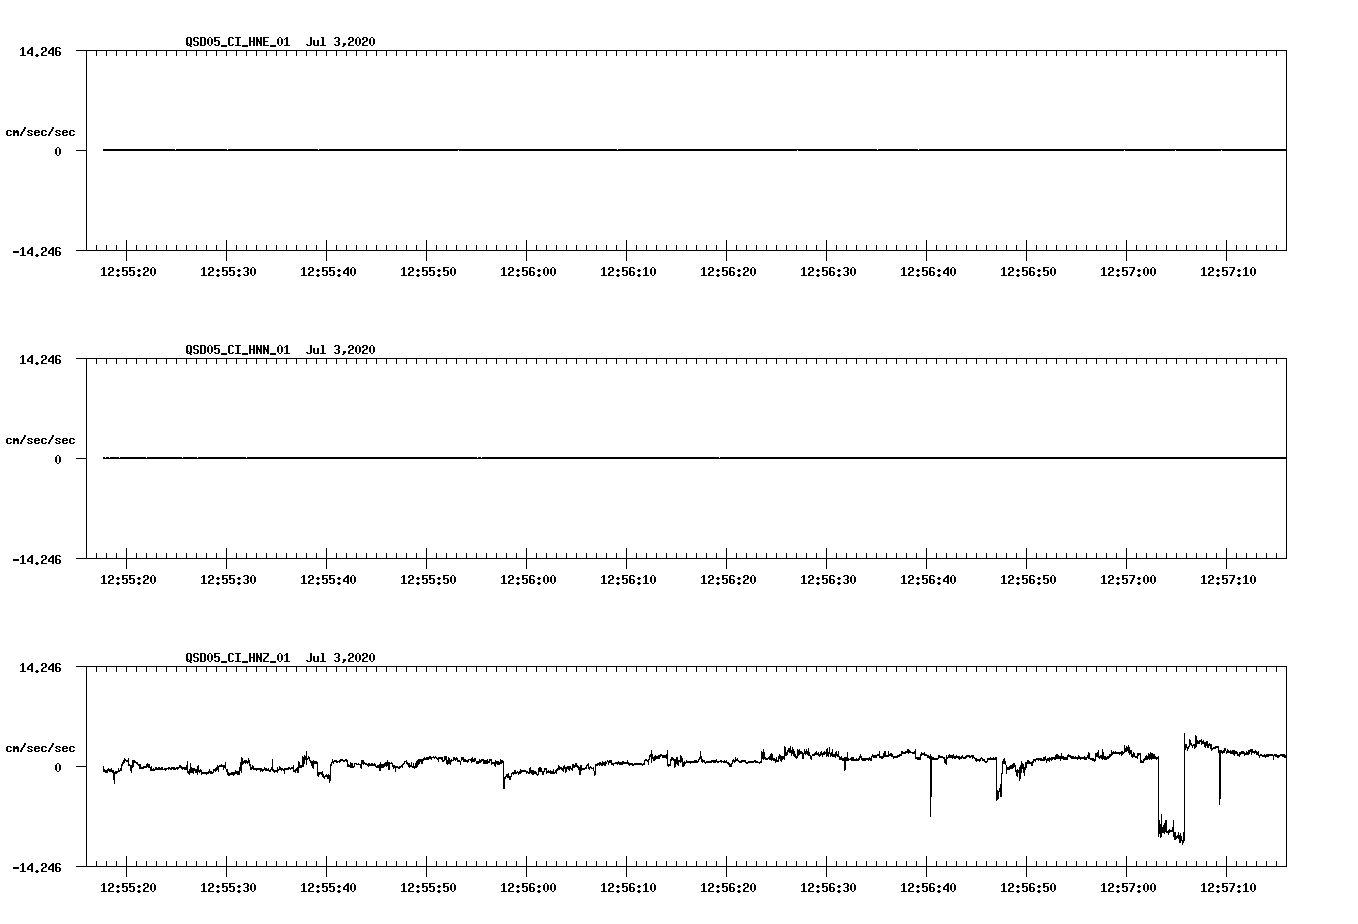Click the HNZ dip near 12:56:47
This screenshot has height=924, width=1358.
999,780
